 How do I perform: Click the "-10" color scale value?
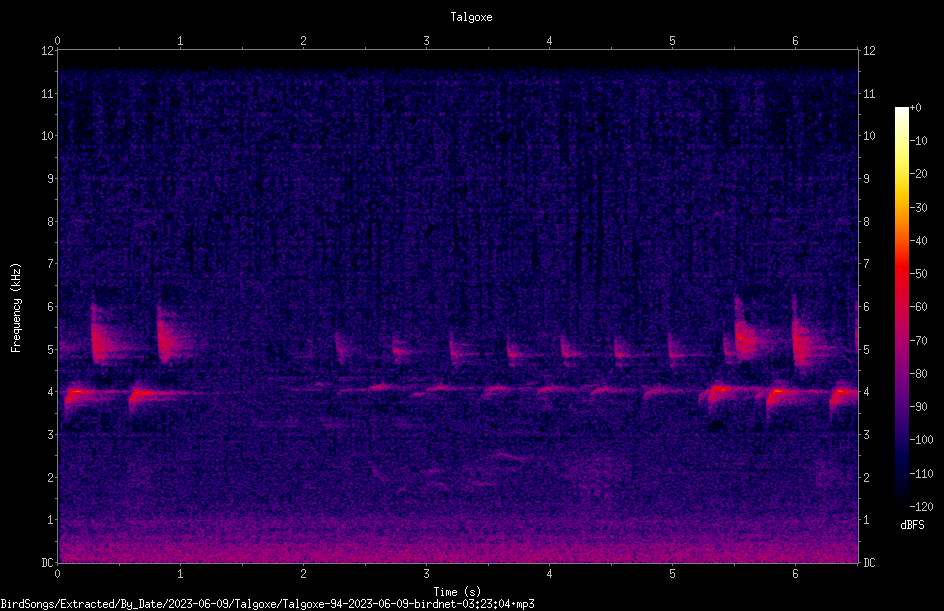919,141
